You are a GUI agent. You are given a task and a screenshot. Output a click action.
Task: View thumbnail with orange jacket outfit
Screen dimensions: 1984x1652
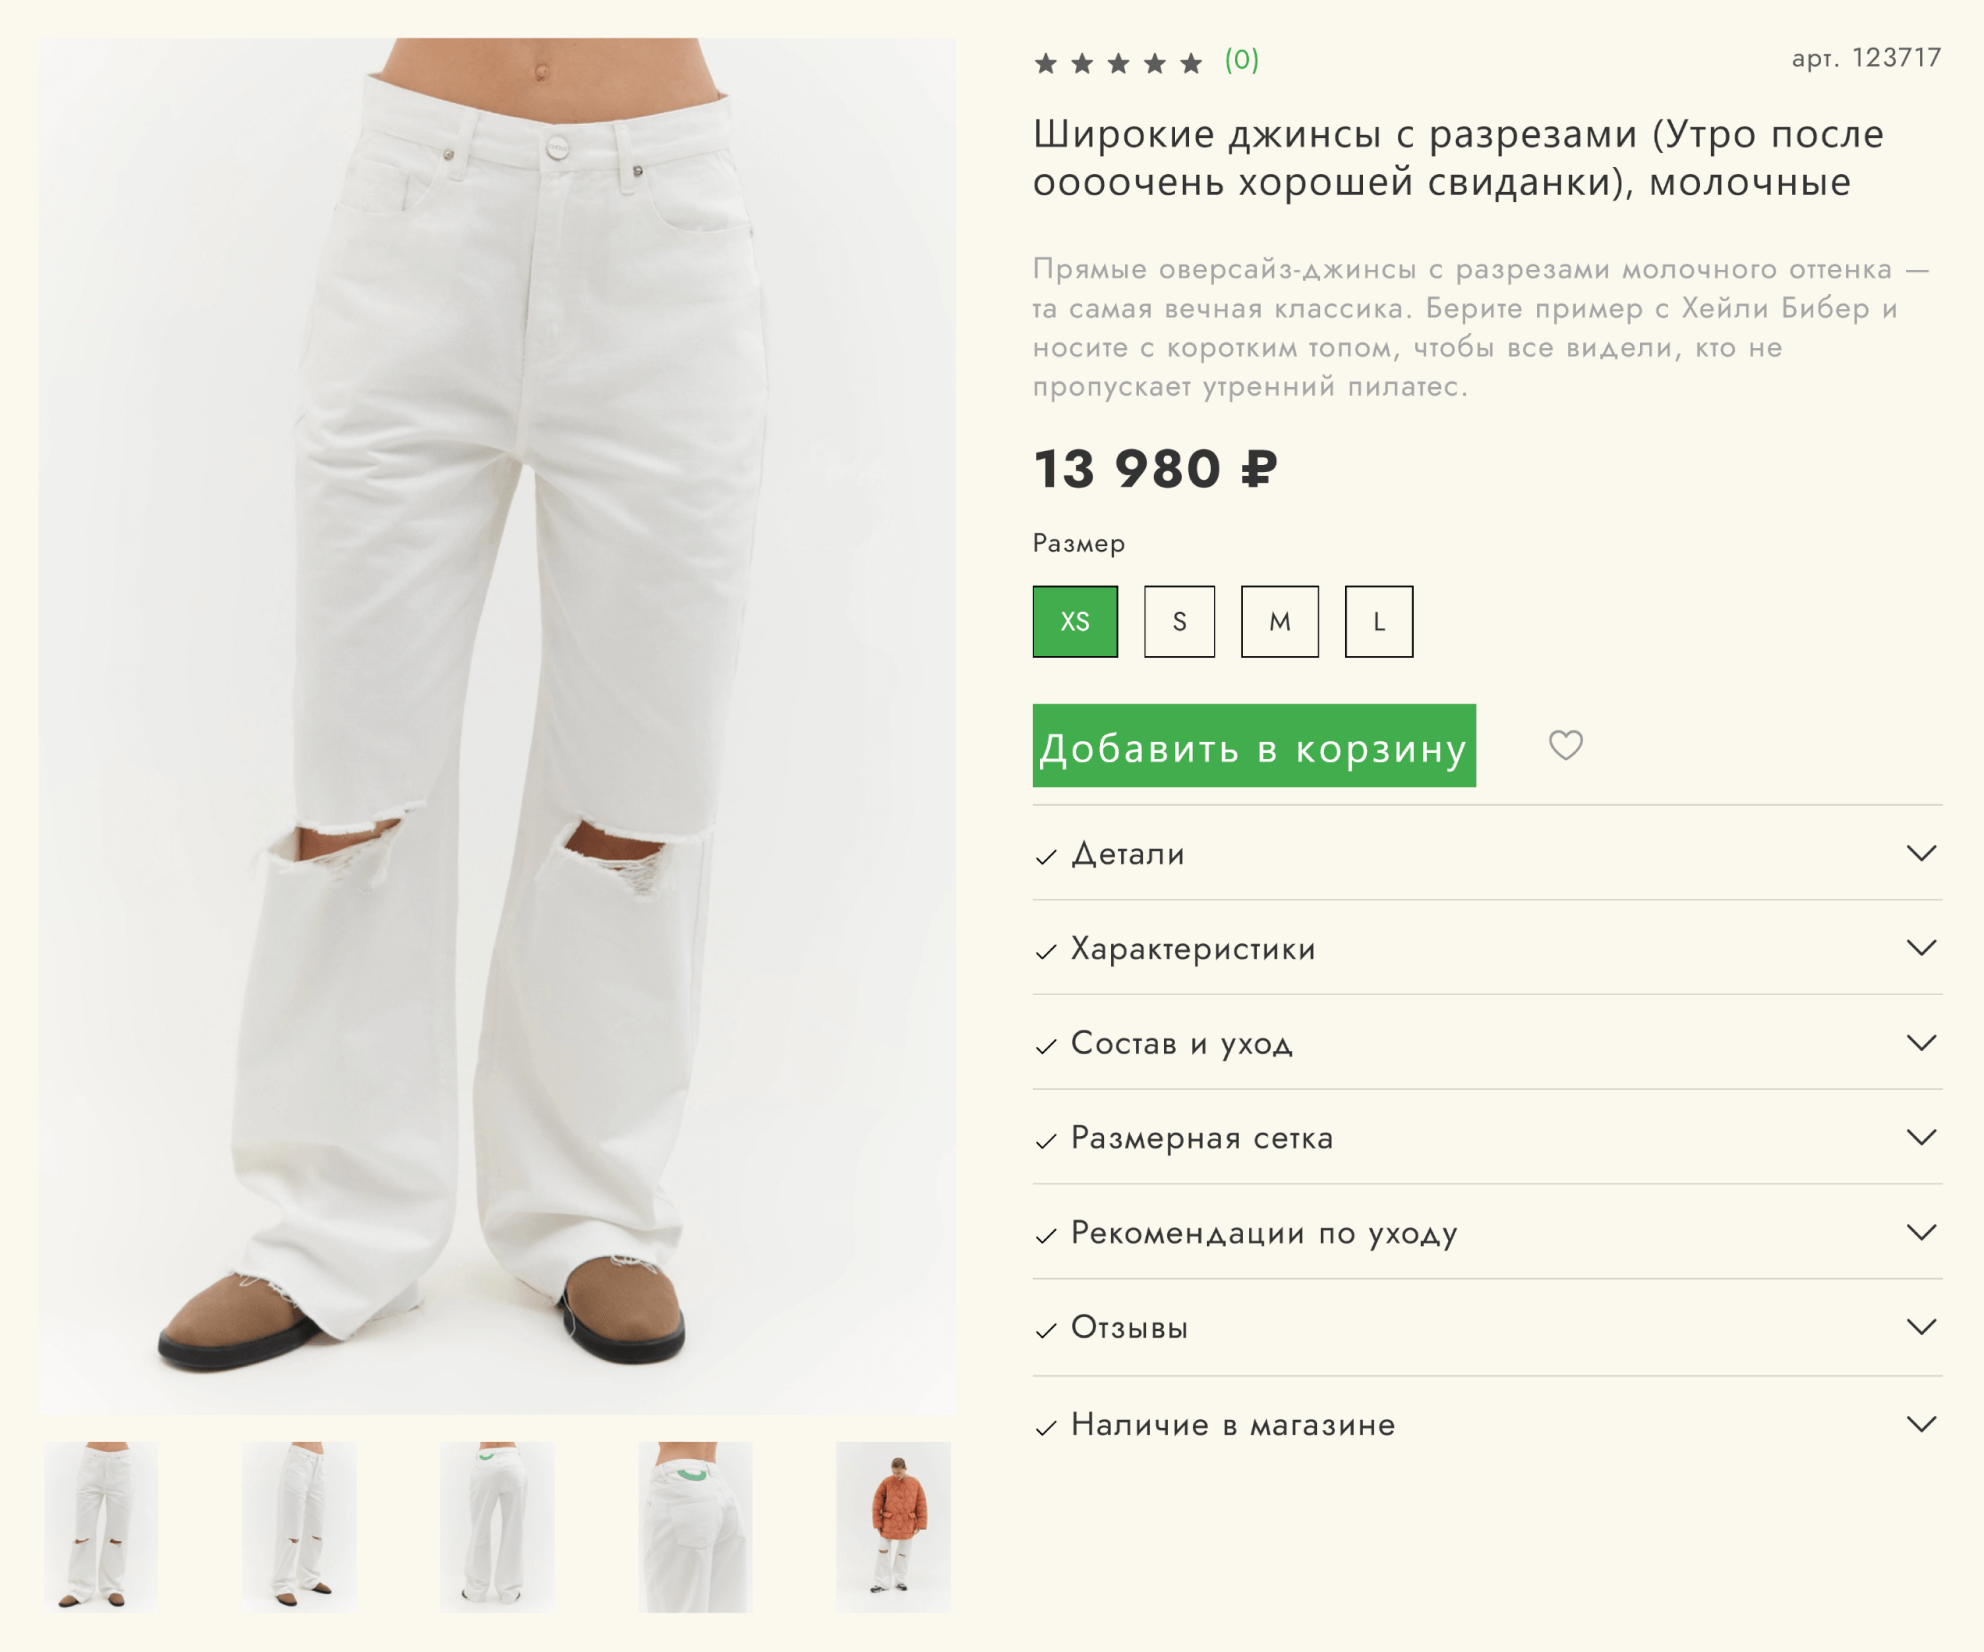(893, 1526)
